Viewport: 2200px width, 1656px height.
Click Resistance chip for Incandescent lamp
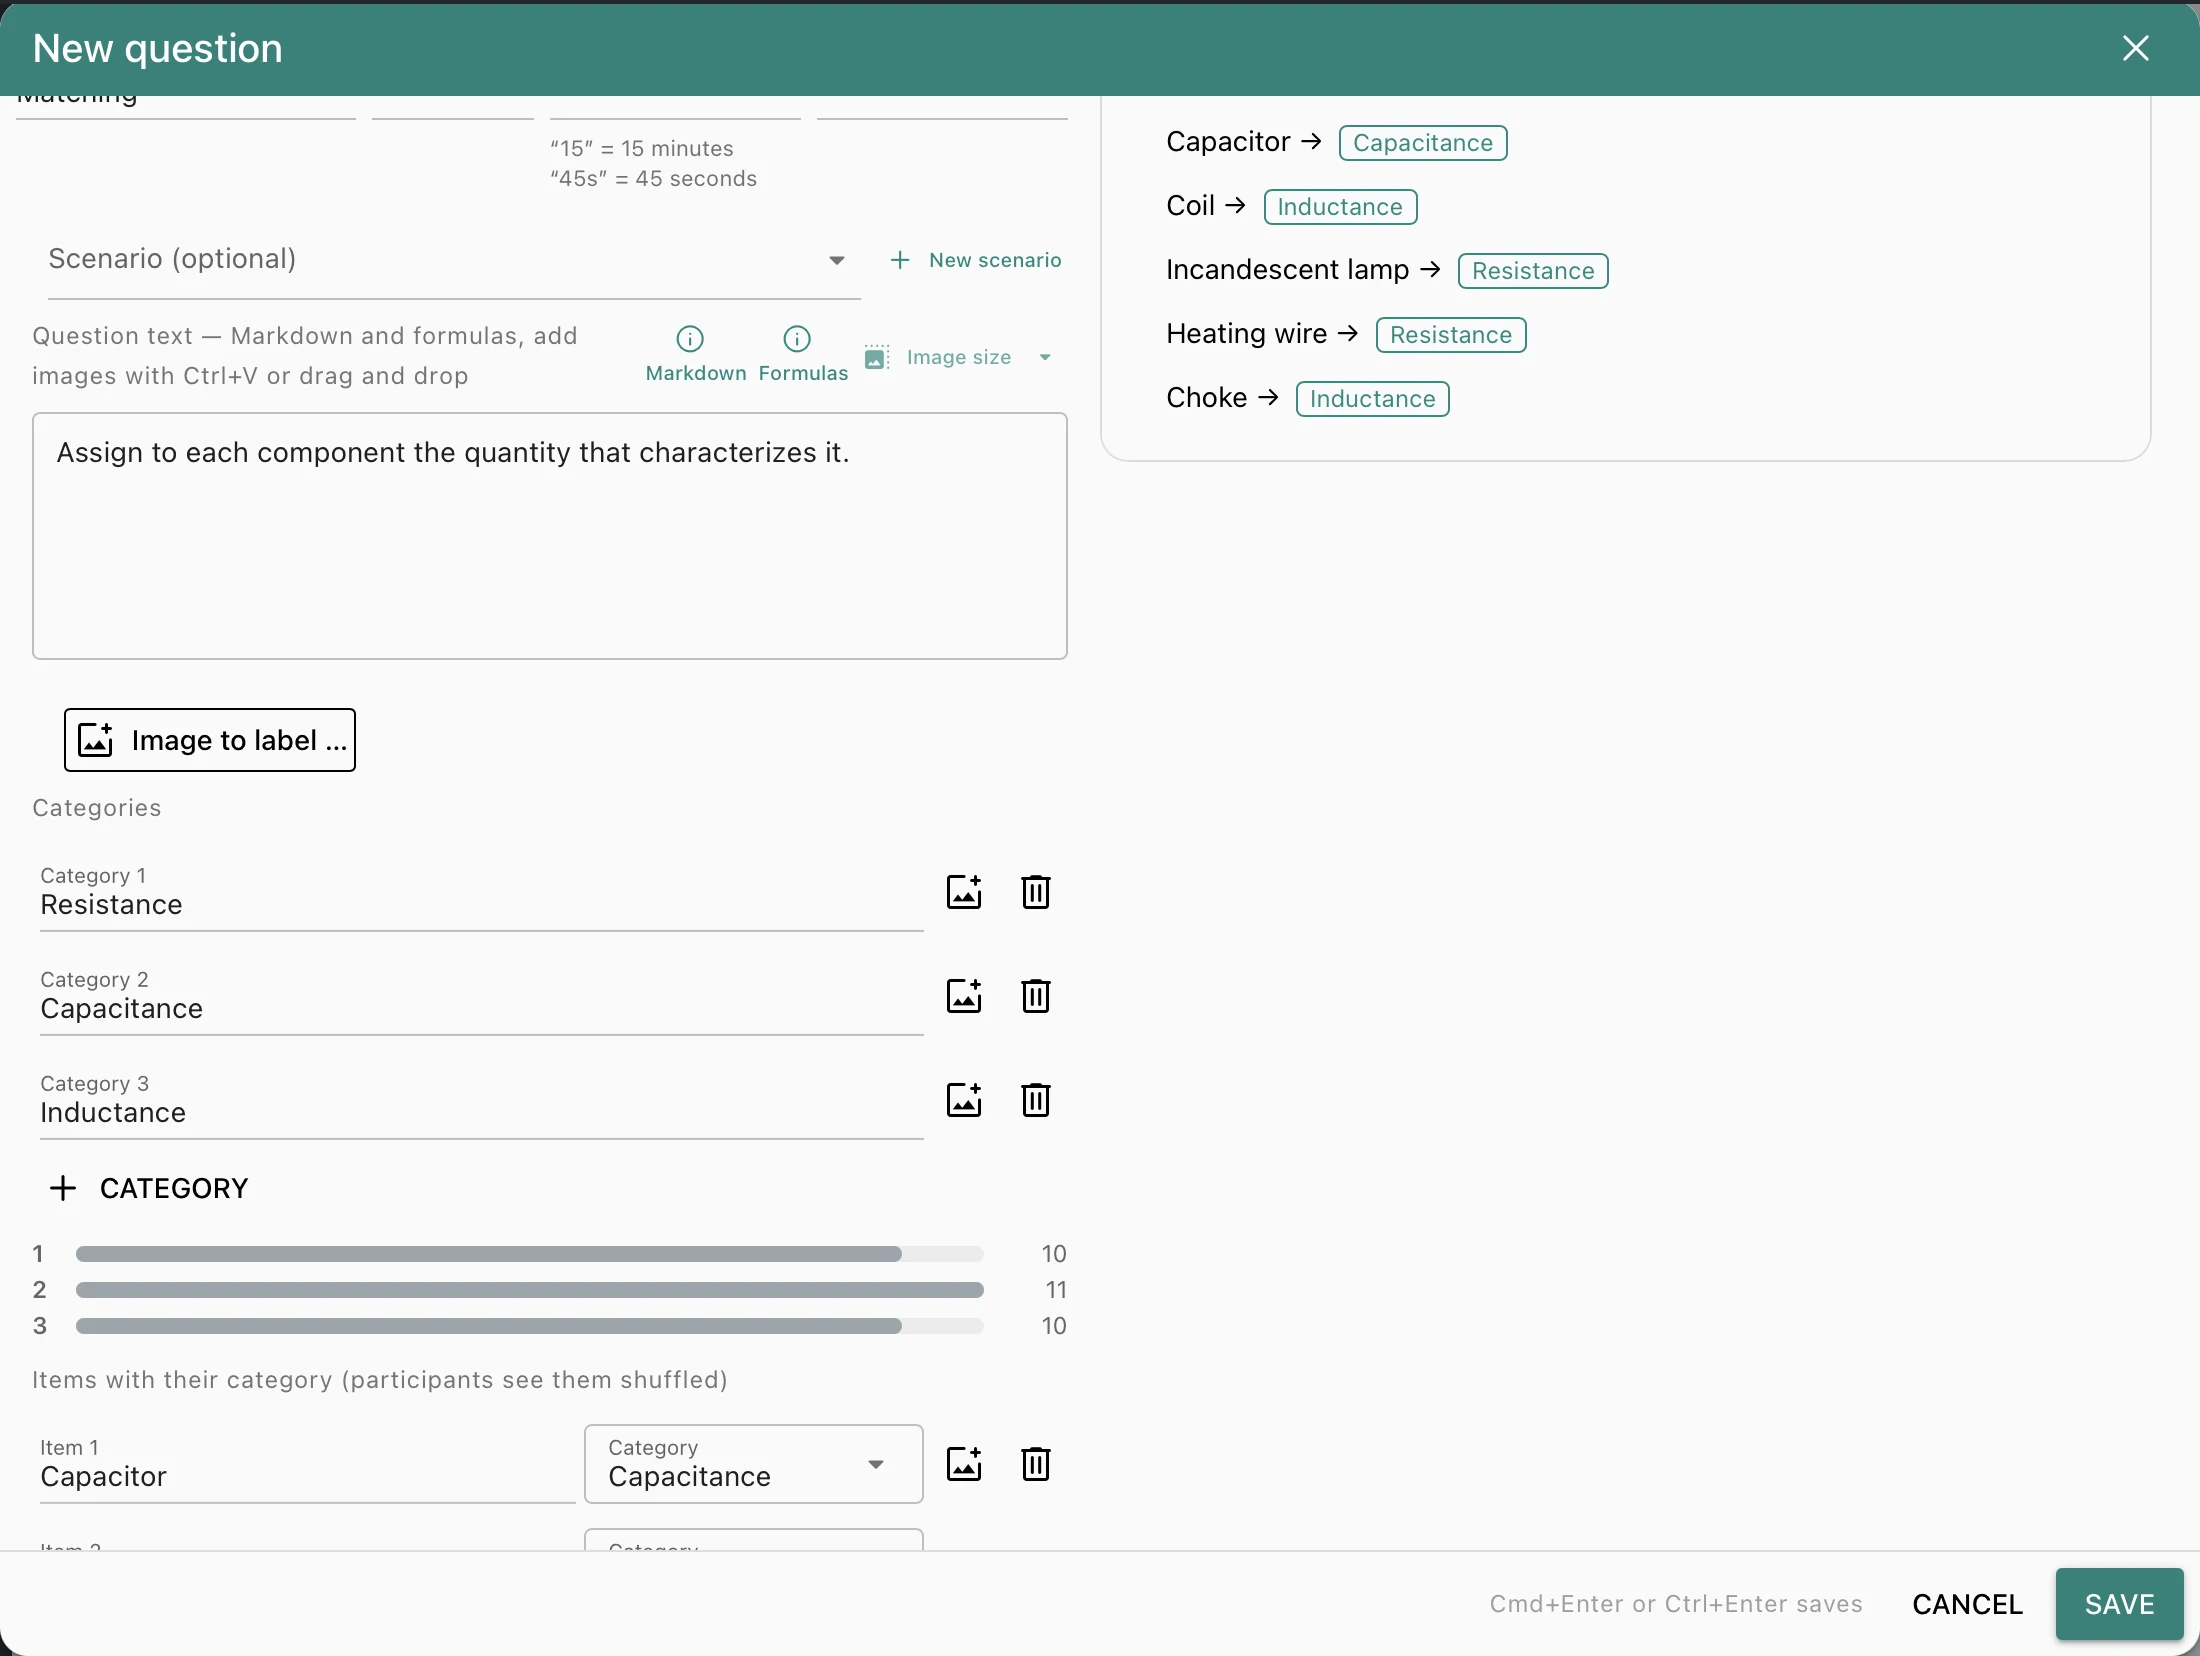point(1533,271)
